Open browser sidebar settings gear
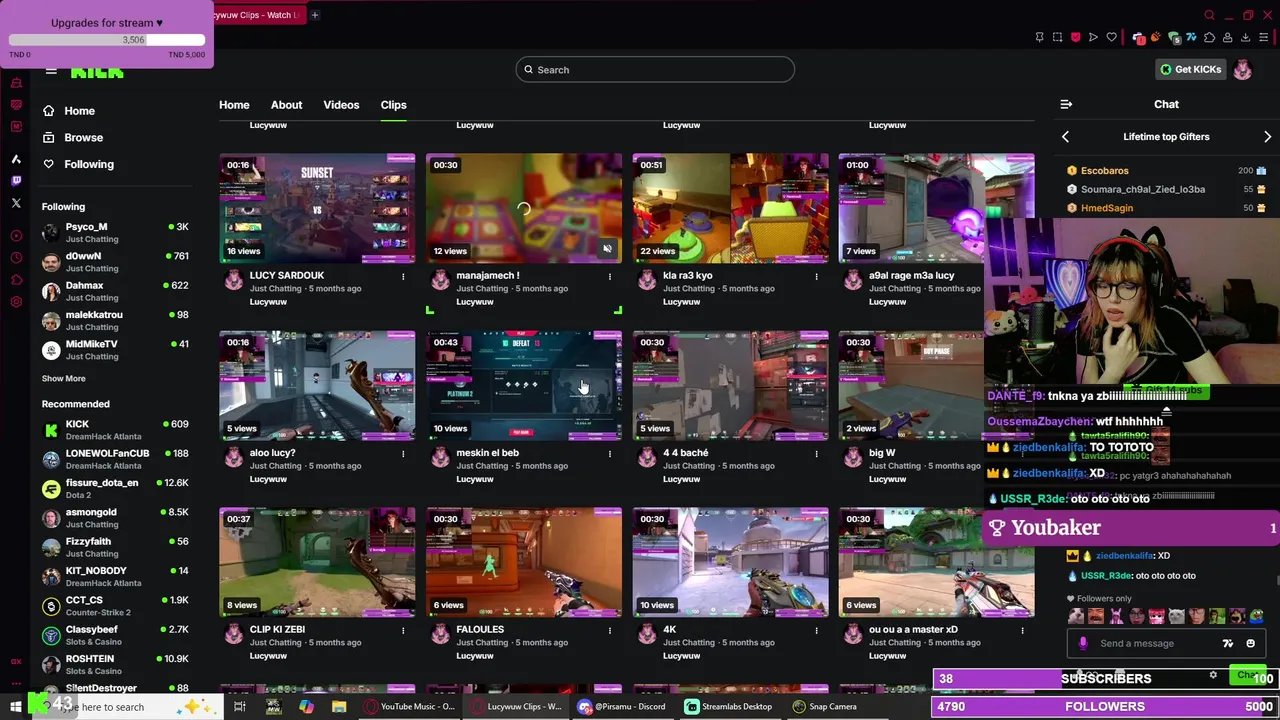Image resolution: width=1280 pixels, height=720 pixels. coord(16,302)
